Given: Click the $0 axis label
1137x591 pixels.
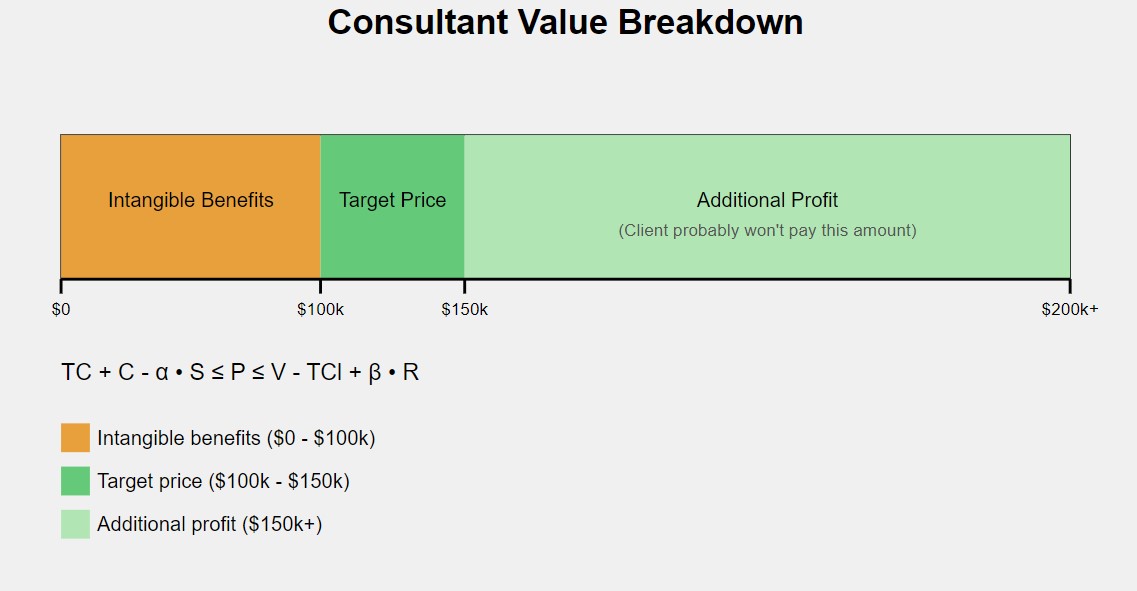Looking at the screenshot, I should pos(61,310).
